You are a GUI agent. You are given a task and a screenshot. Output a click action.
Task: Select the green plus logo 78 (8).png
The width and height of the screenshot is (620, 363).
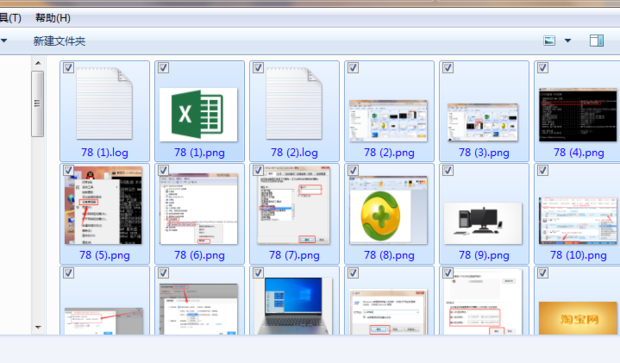[x=388, y=210]
